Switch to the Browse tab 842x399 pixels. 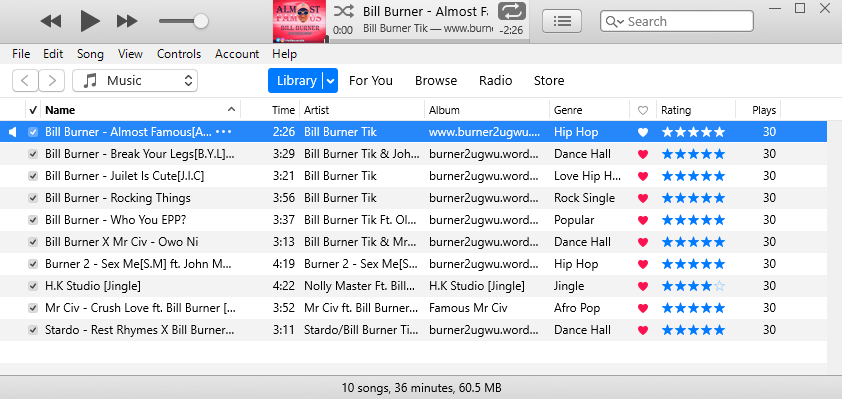[436, 81]
